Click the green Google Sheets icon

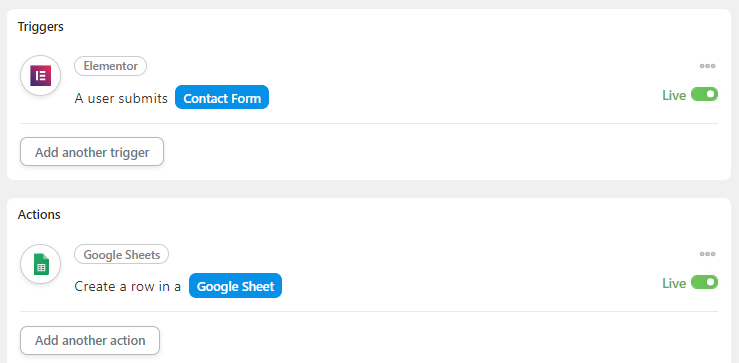[x=41, y=264]
